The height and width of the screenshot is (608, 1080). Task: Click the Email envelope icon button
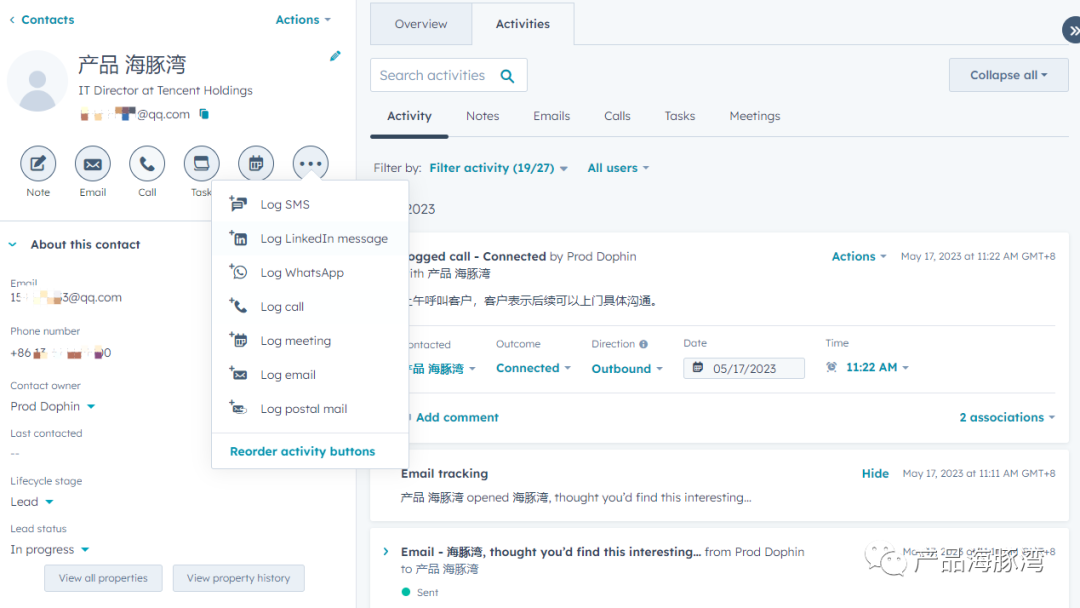92,164
